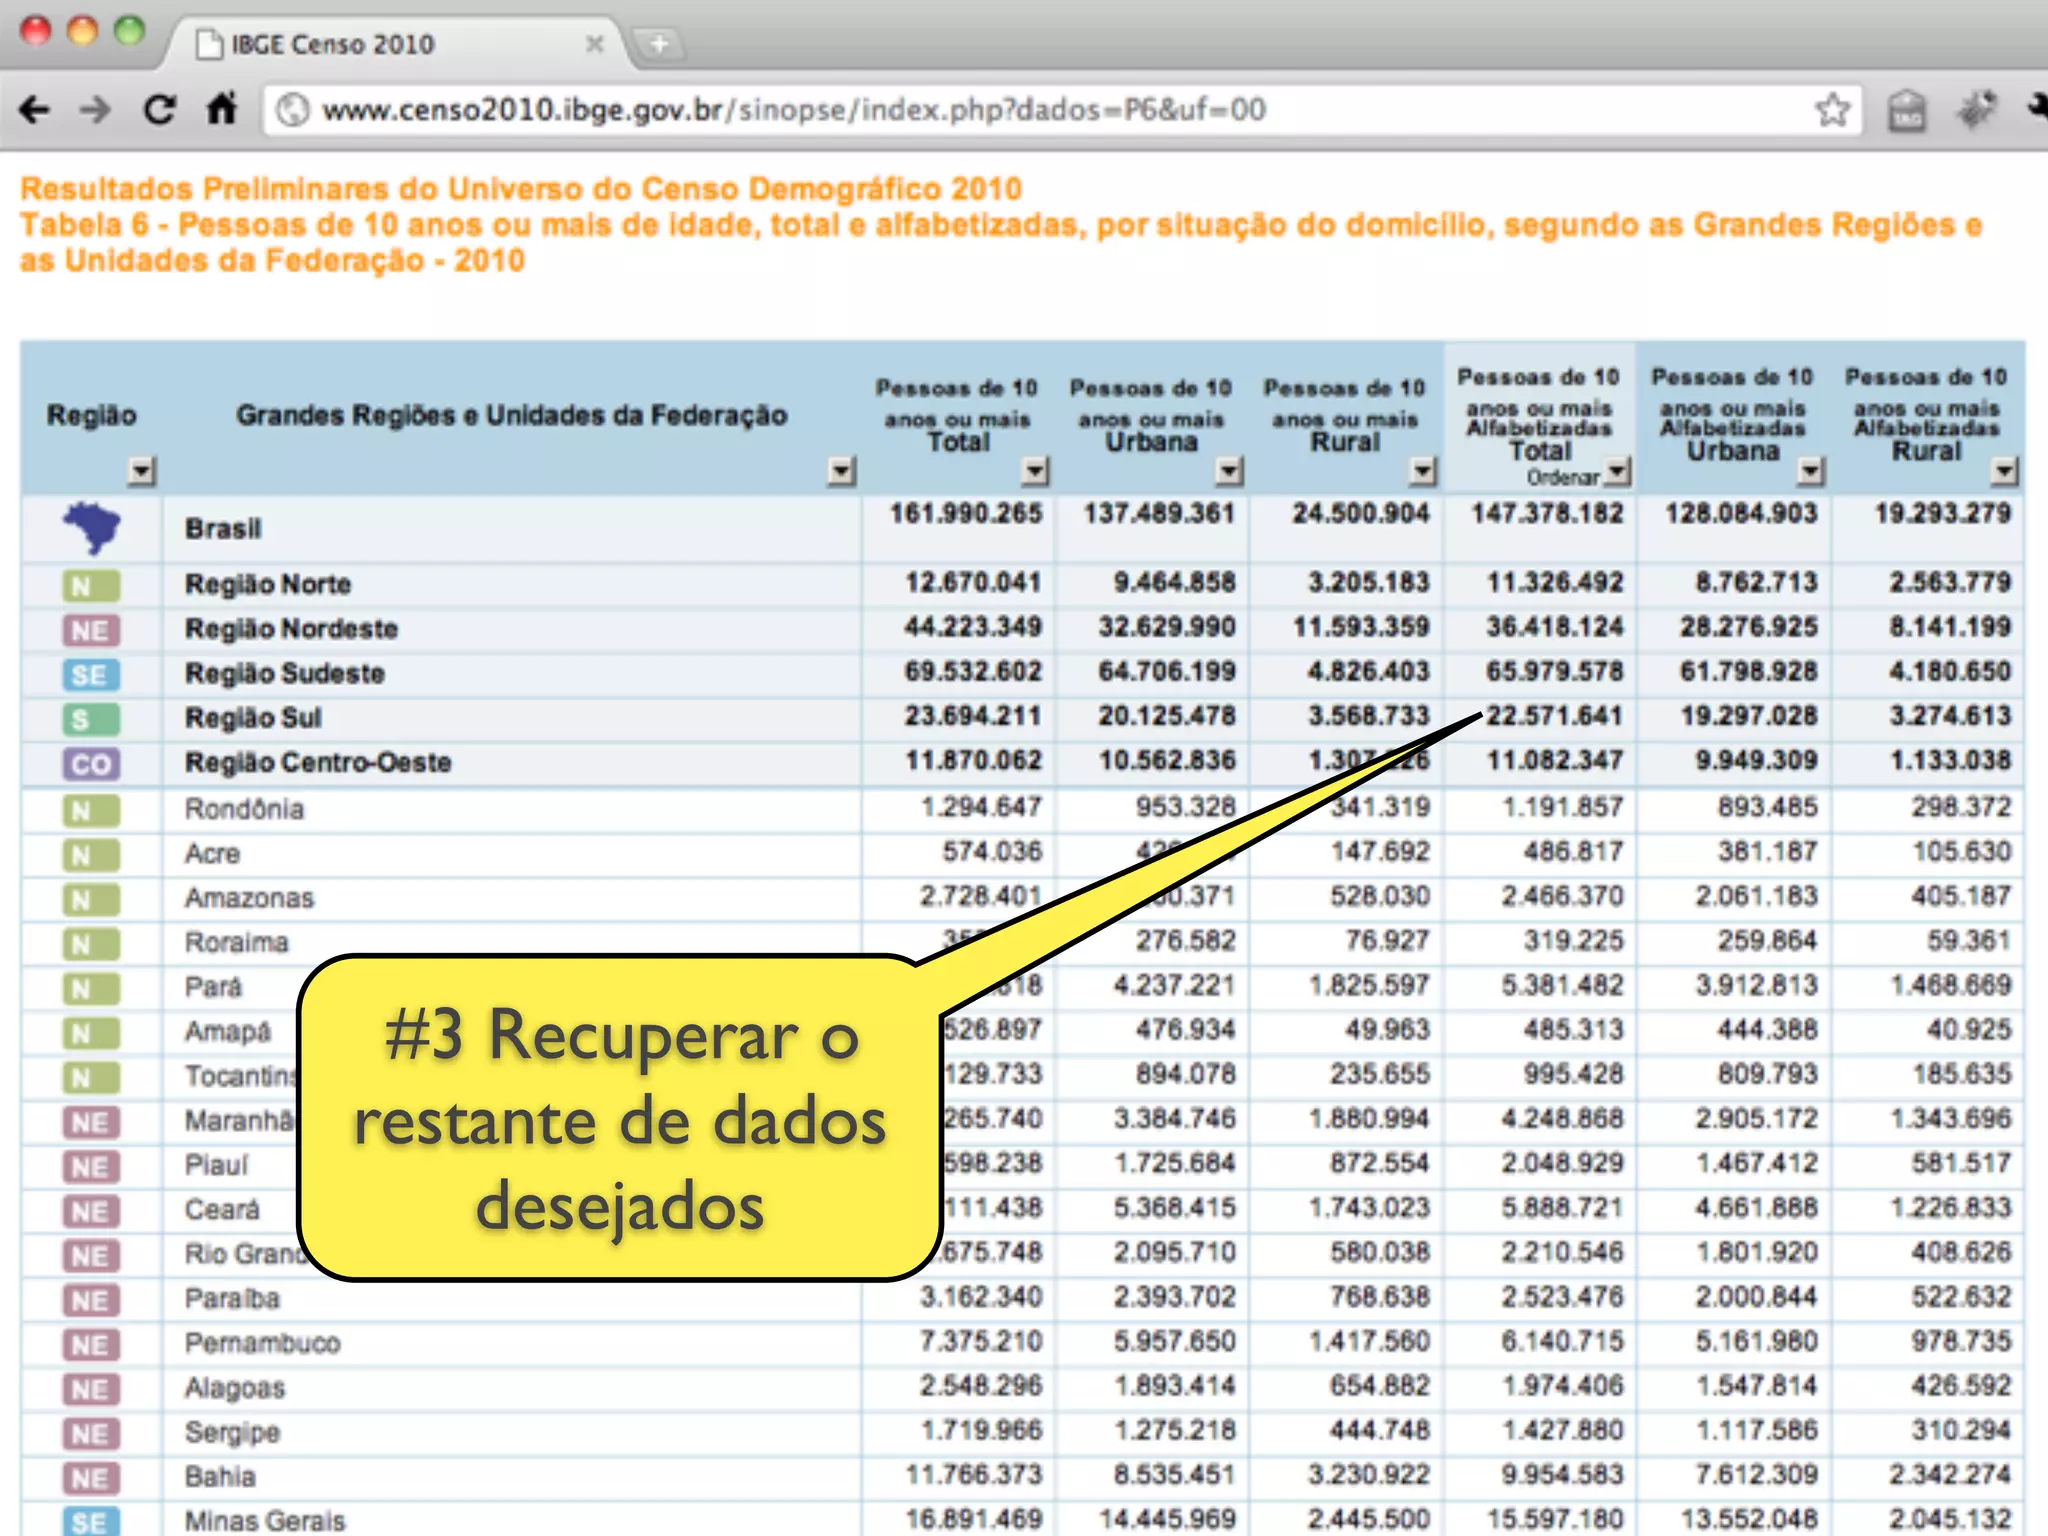Screen dimensions: 2048x1536
Task: Bookmark this page with the star icon
Action: point(1832,109)
